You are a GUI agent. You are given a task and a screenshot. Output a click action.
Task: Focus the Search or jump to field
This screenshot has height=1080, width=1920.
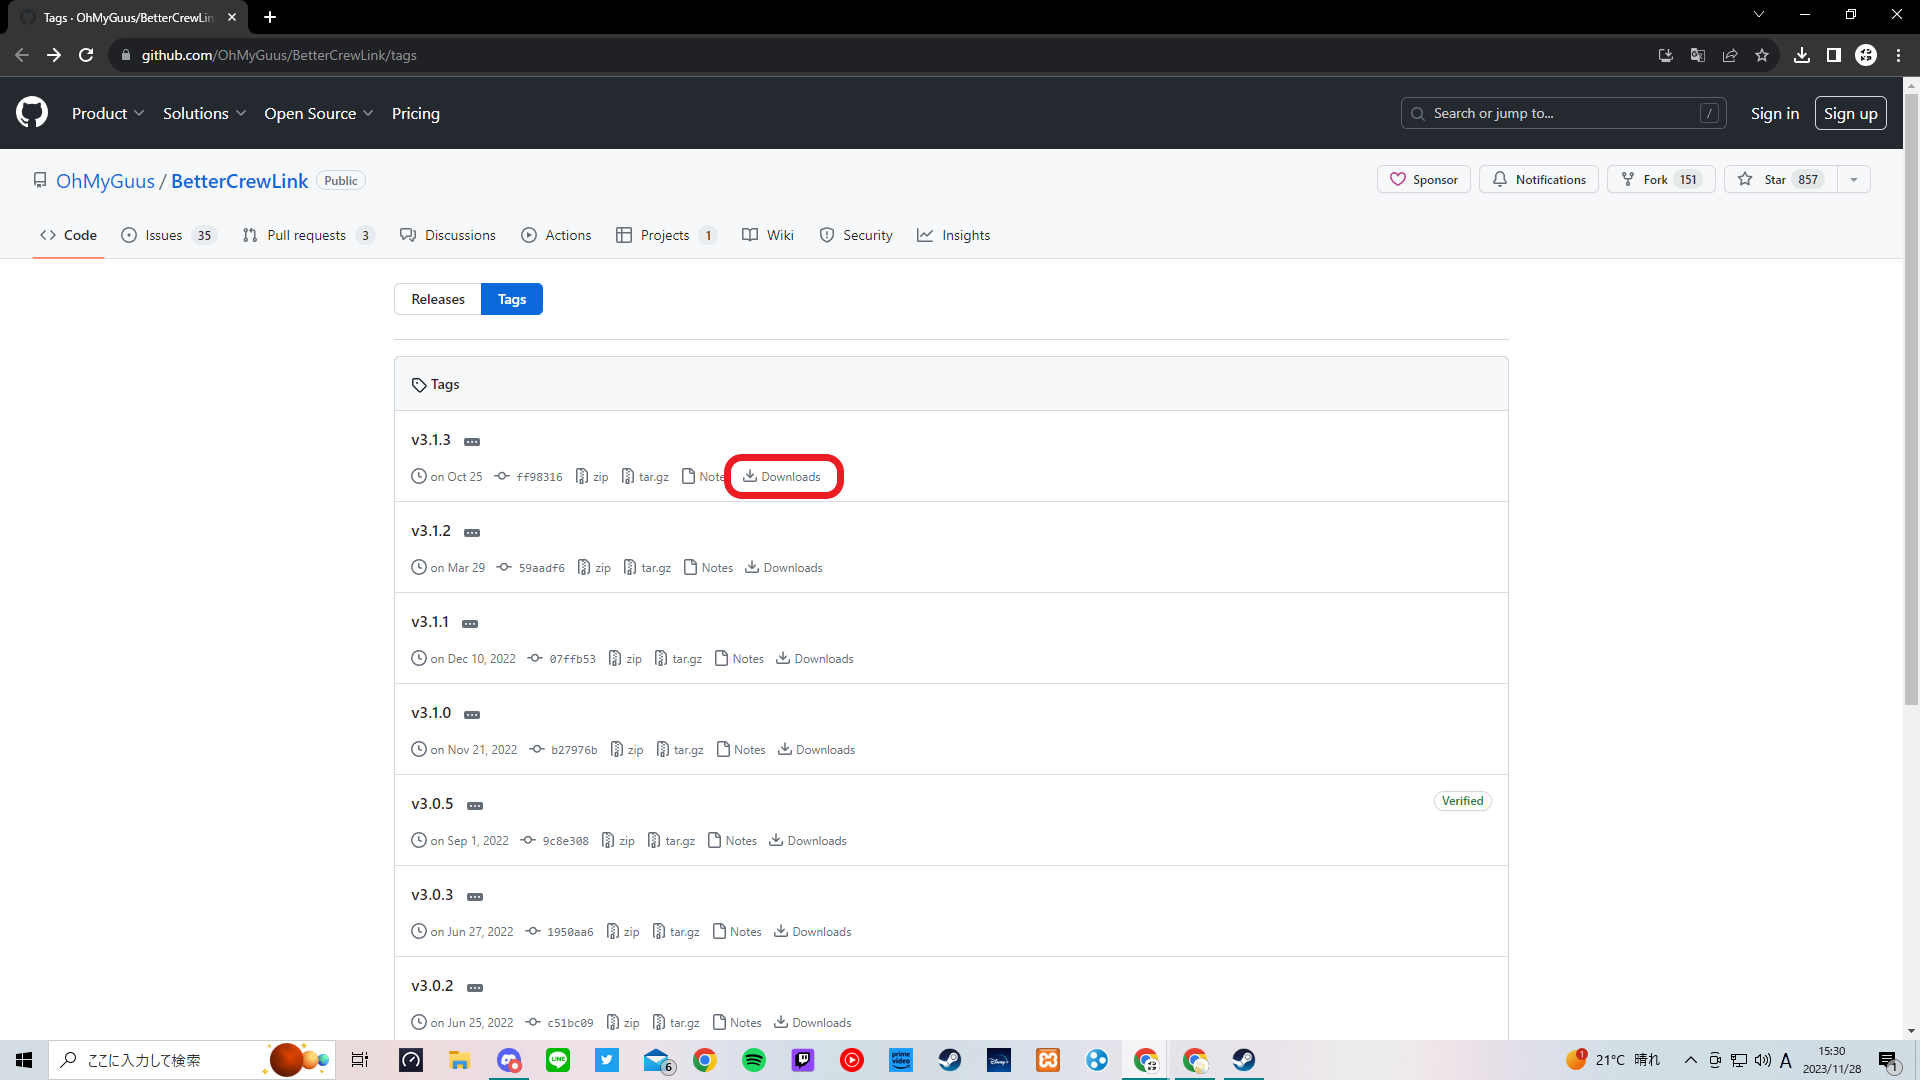1562,113
